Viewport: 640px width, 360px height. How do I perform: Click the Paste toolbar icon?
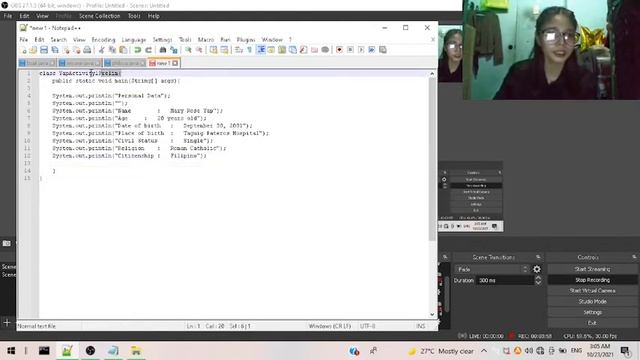[123, 50]
